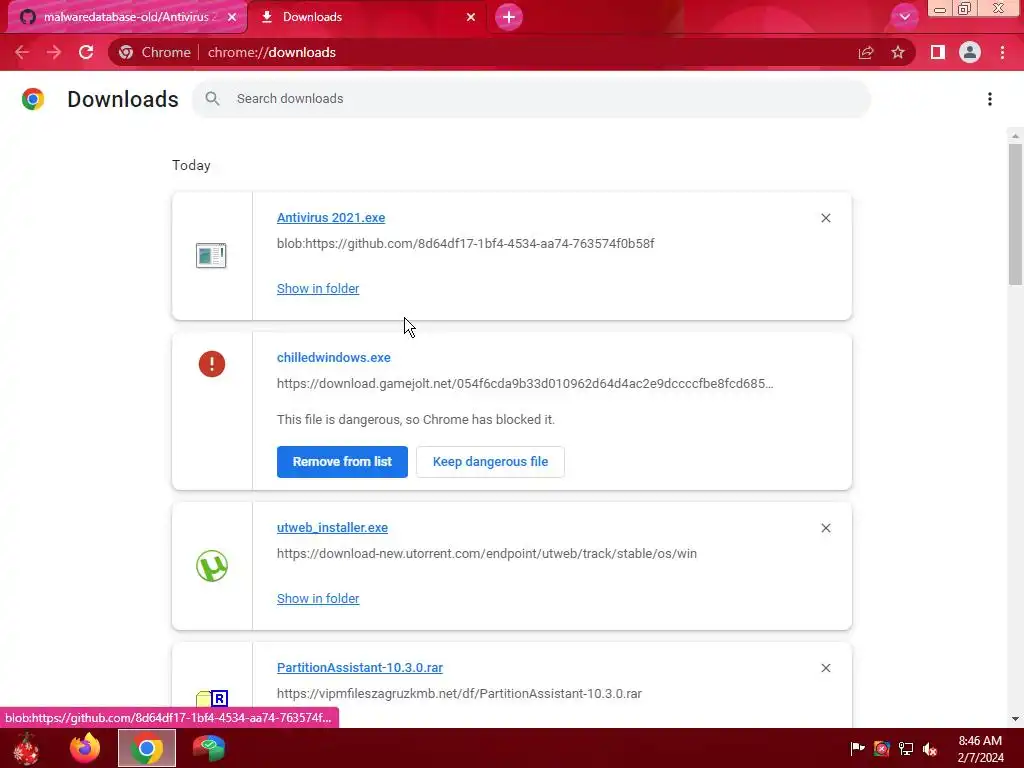1024x768 pixels.
Task: Reload the downloads page
Action: 86,52
